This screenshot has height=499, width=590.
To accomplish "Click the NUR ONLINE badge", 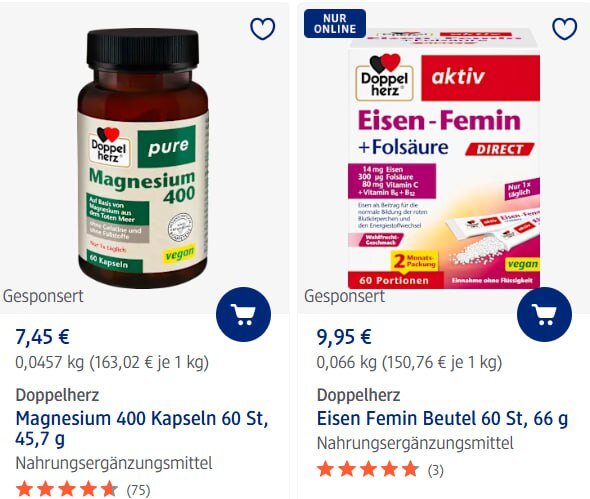I will pos(335,23).
